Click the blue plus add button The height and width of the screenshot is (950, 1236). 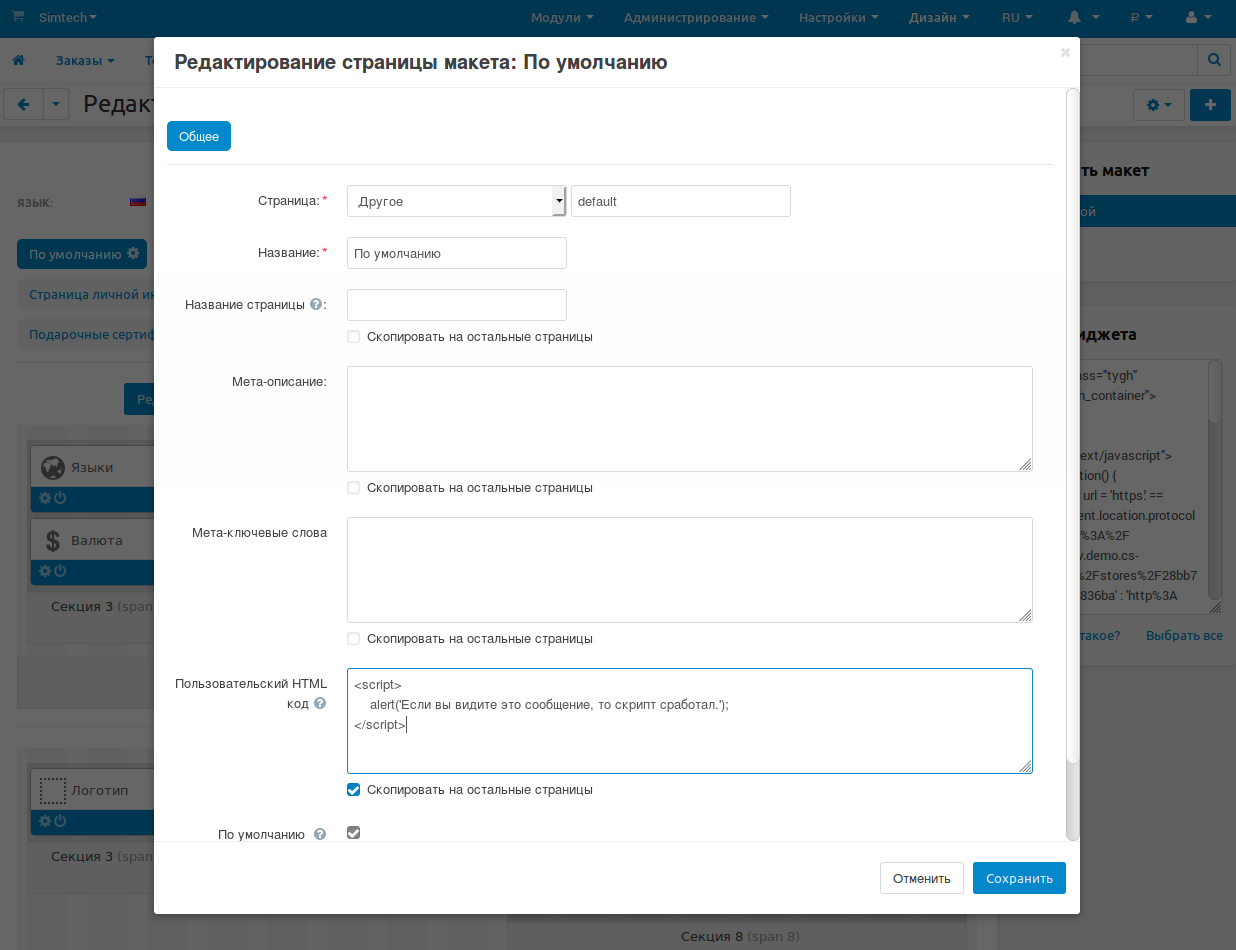click(1210, 104)
